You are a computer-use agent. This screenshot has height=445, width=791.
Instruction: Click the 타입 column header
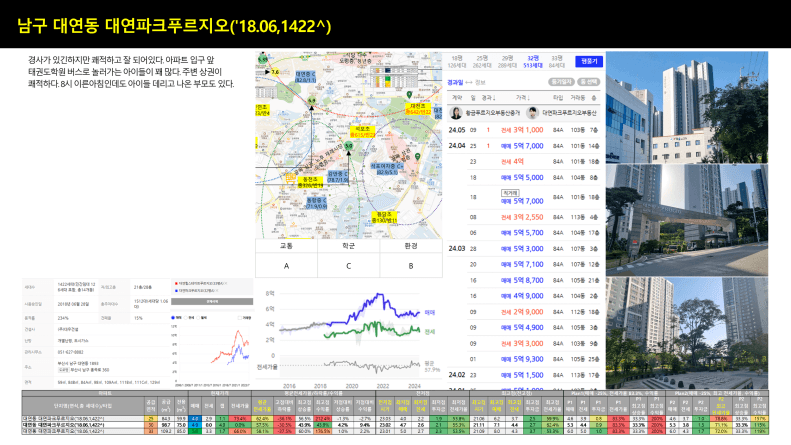point(558,98)
